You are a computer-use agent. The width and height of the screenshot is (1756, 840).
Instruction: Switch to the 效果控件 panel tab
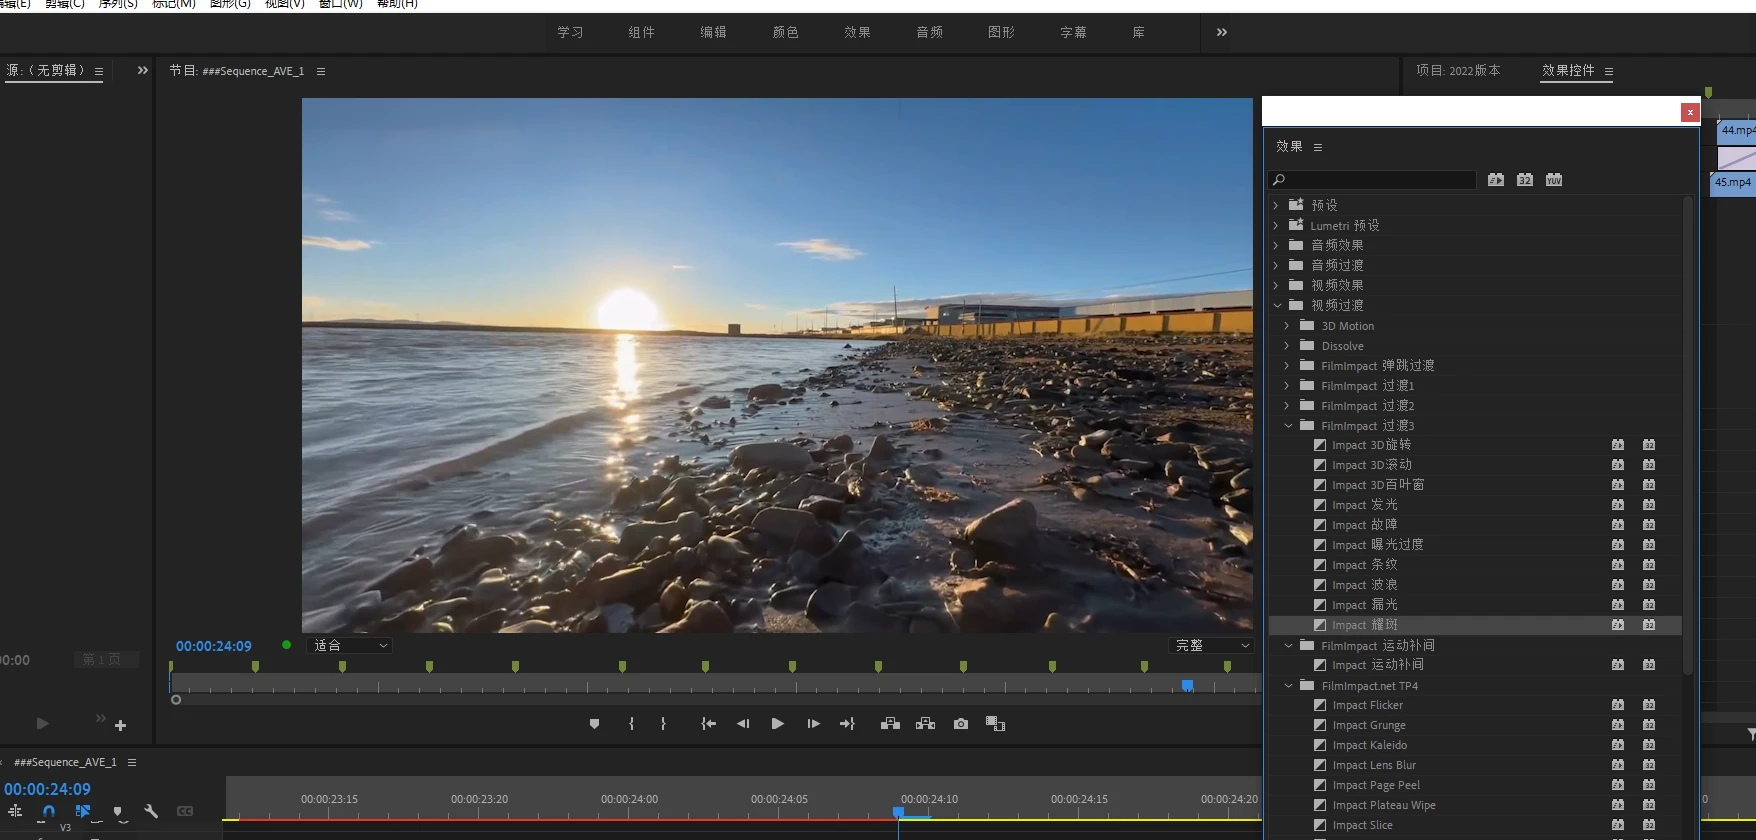(1567, 71)
